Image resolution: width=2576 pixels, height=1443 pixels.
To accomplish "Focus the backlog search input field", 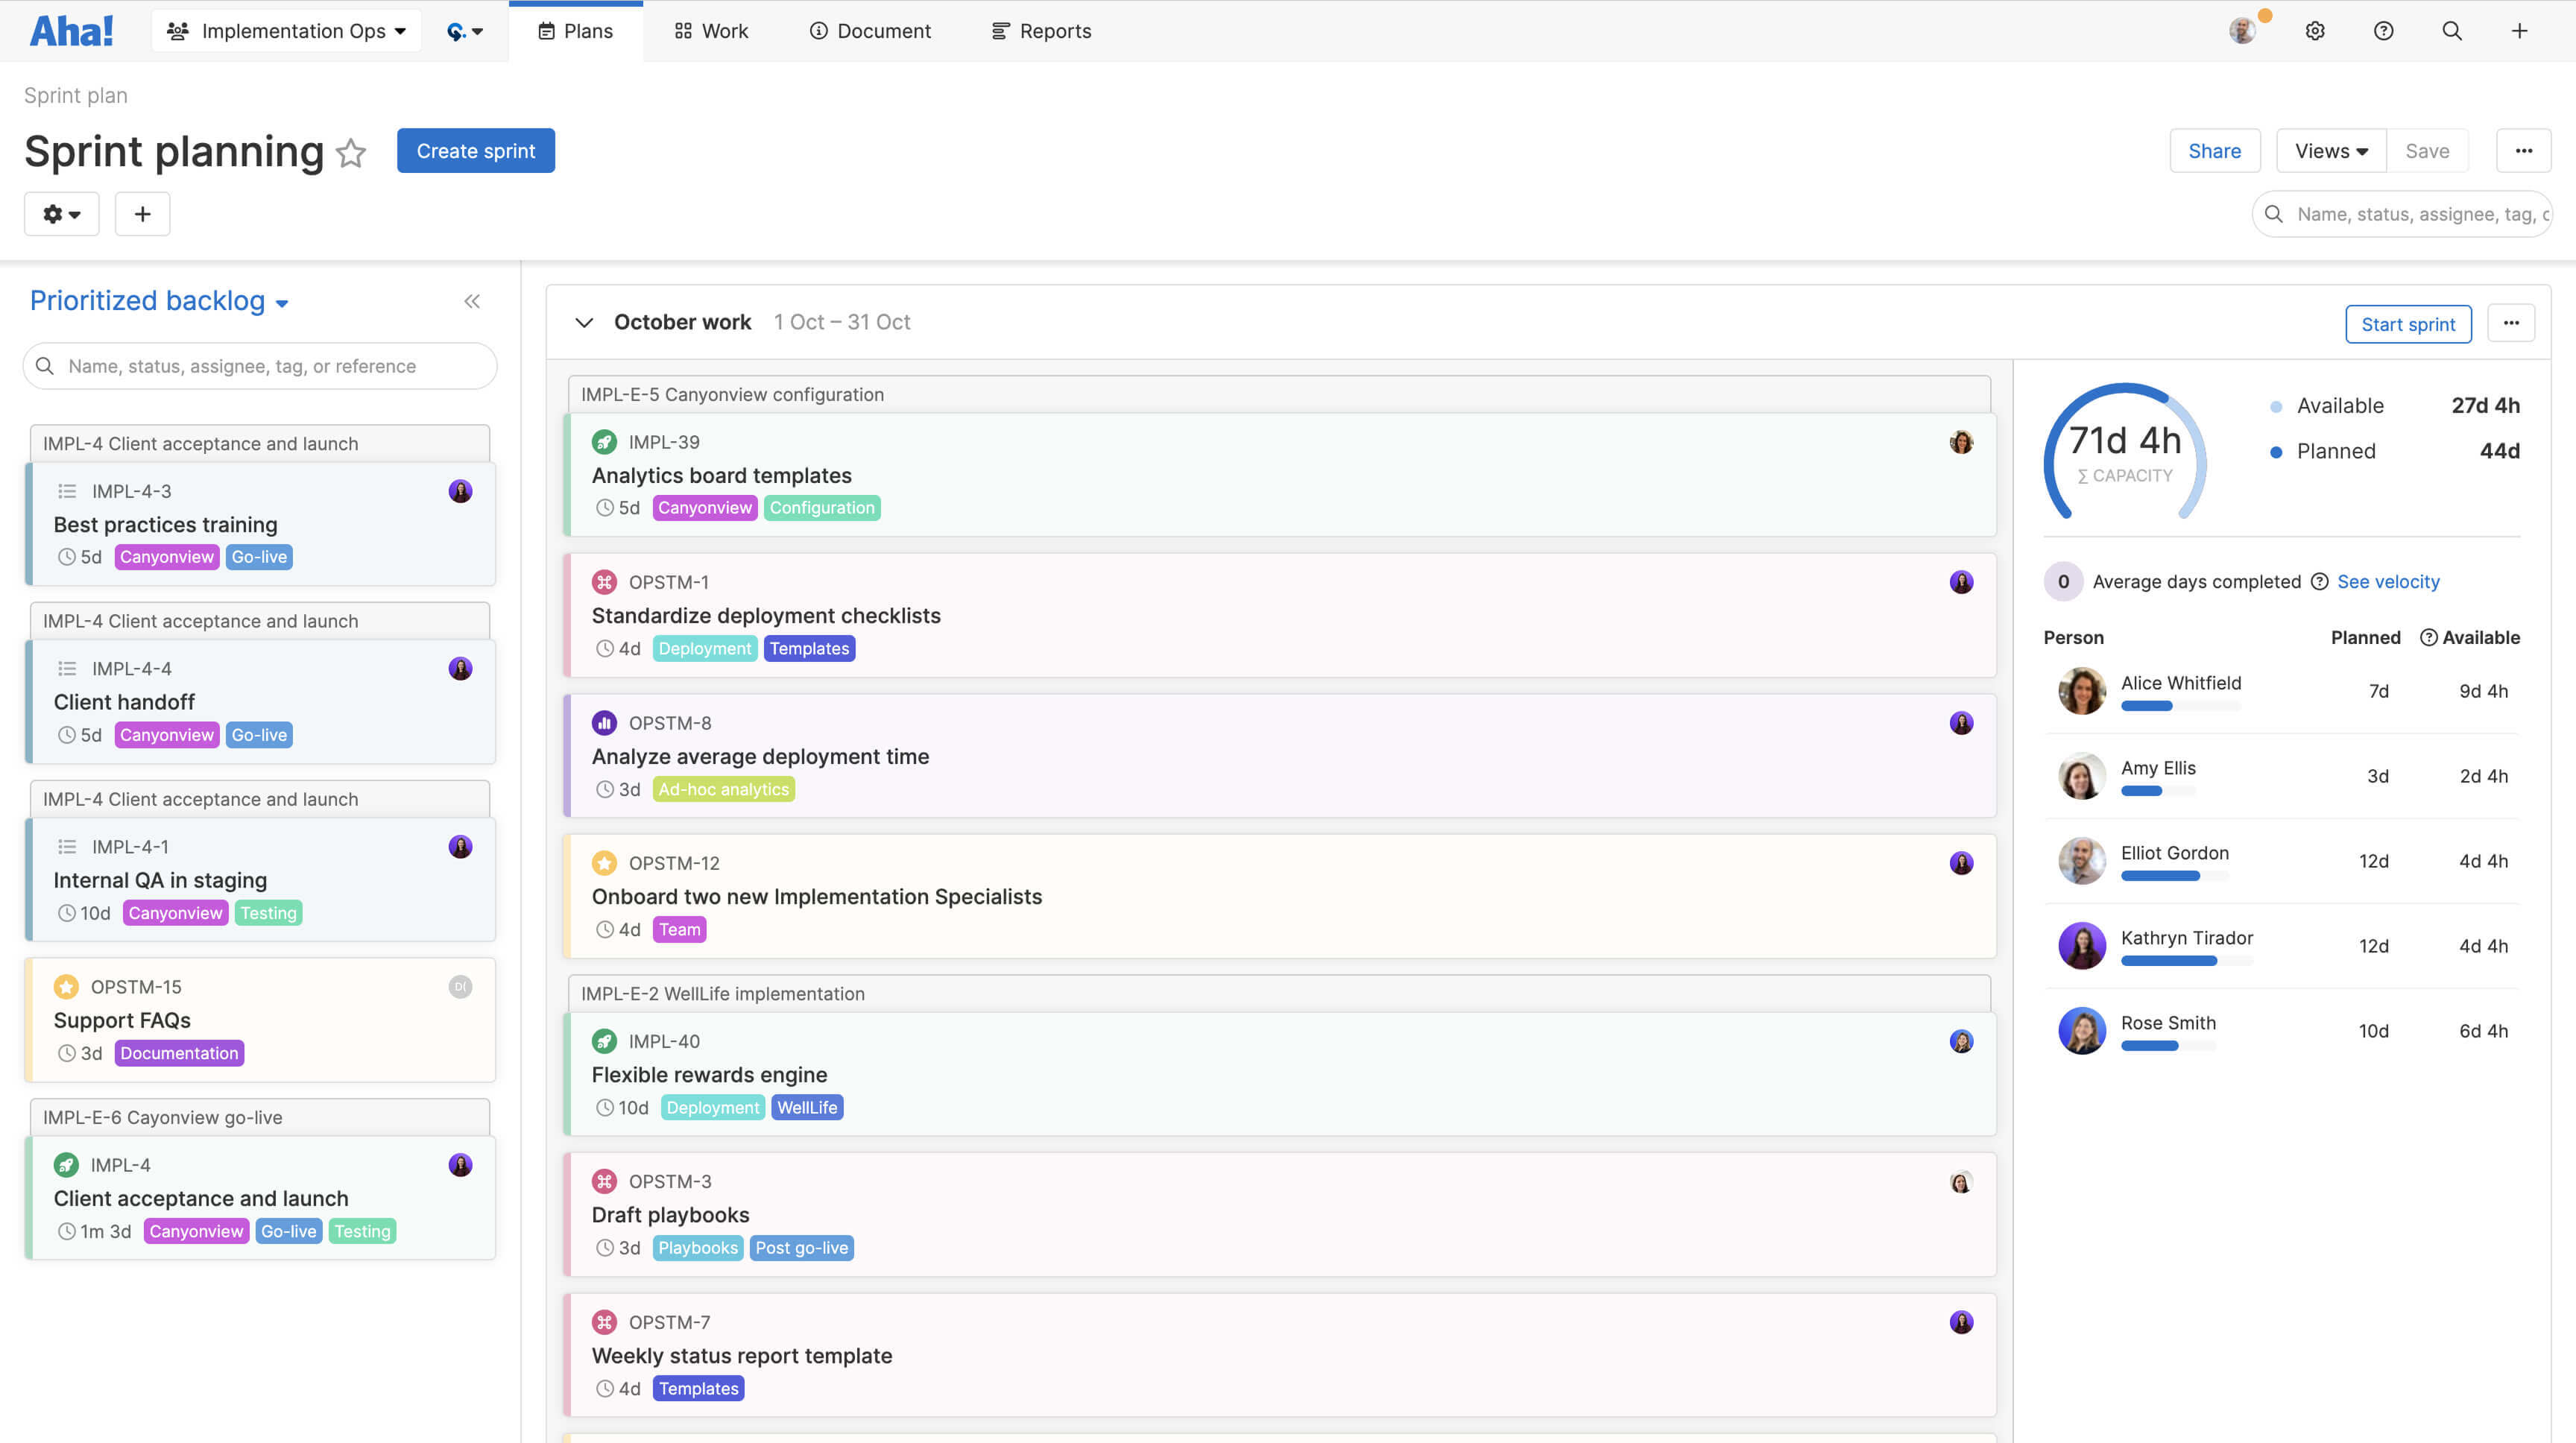I will 260,366.
